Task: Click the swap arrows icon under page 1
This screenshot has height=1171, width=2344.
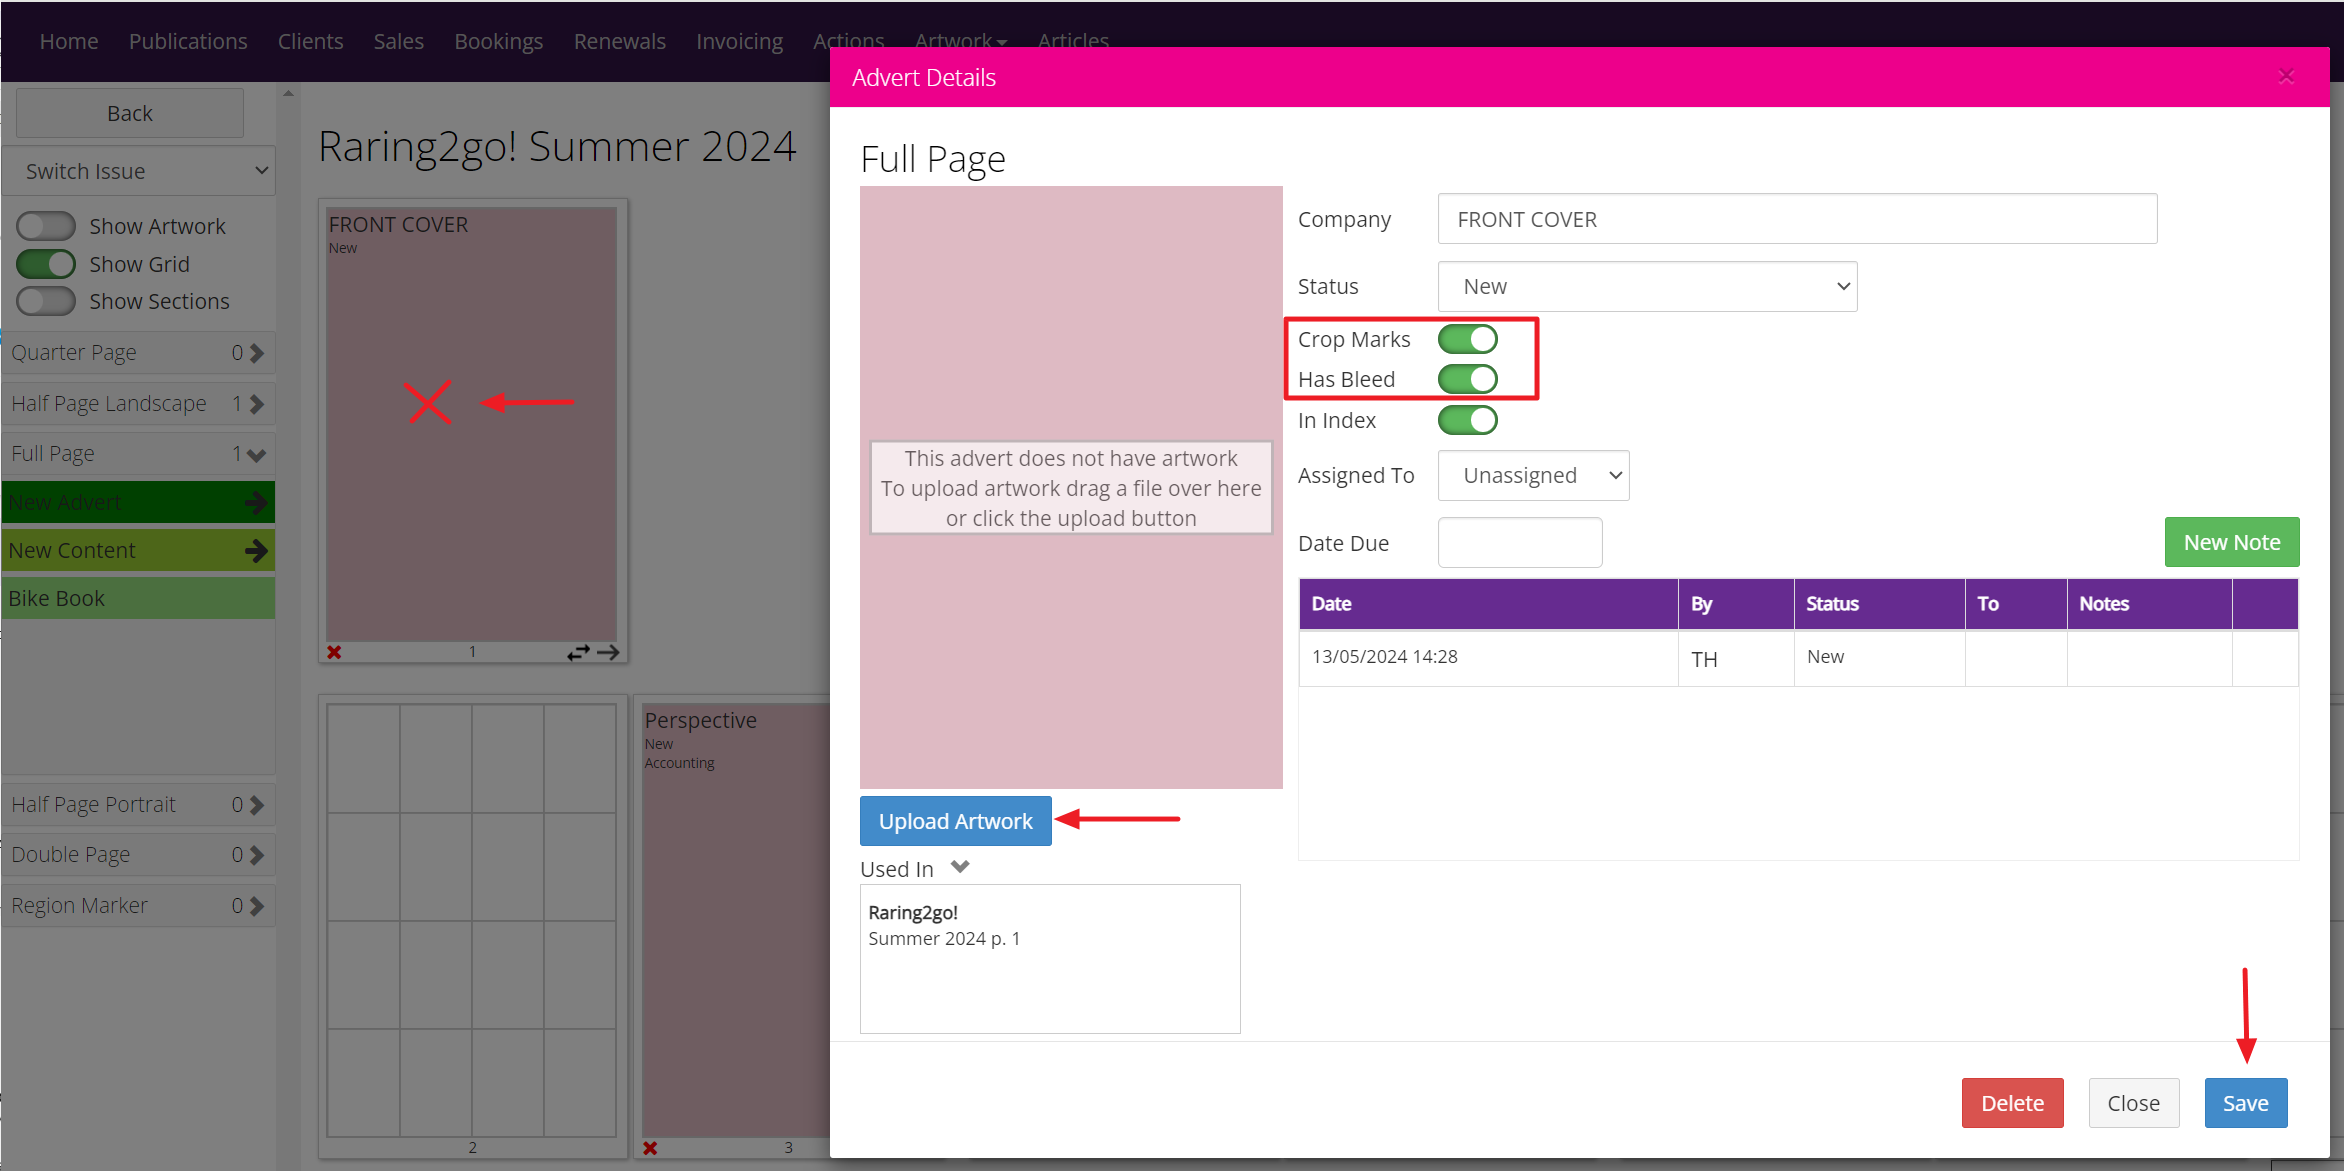Action: point(578,652)
